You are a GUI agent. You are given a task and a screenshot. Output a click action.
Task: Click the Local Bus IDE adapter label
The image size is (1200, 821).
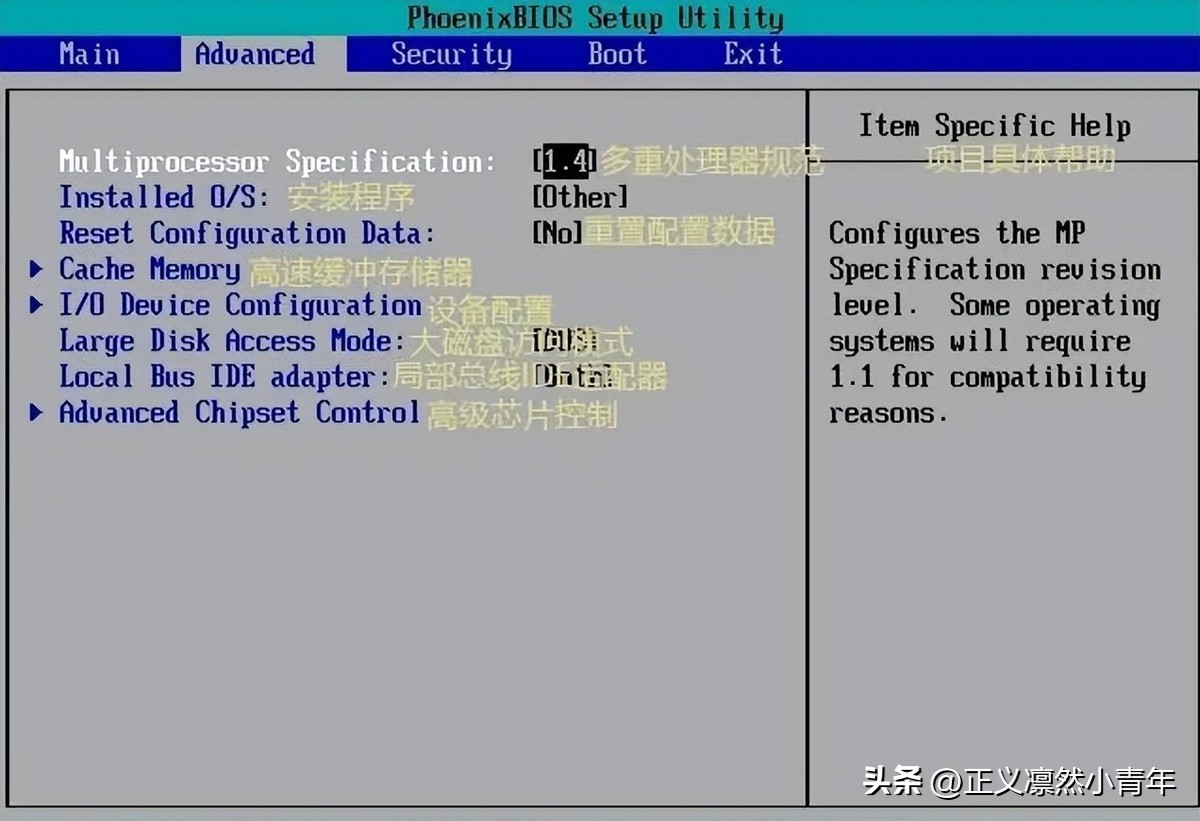(x=224, y=377)
